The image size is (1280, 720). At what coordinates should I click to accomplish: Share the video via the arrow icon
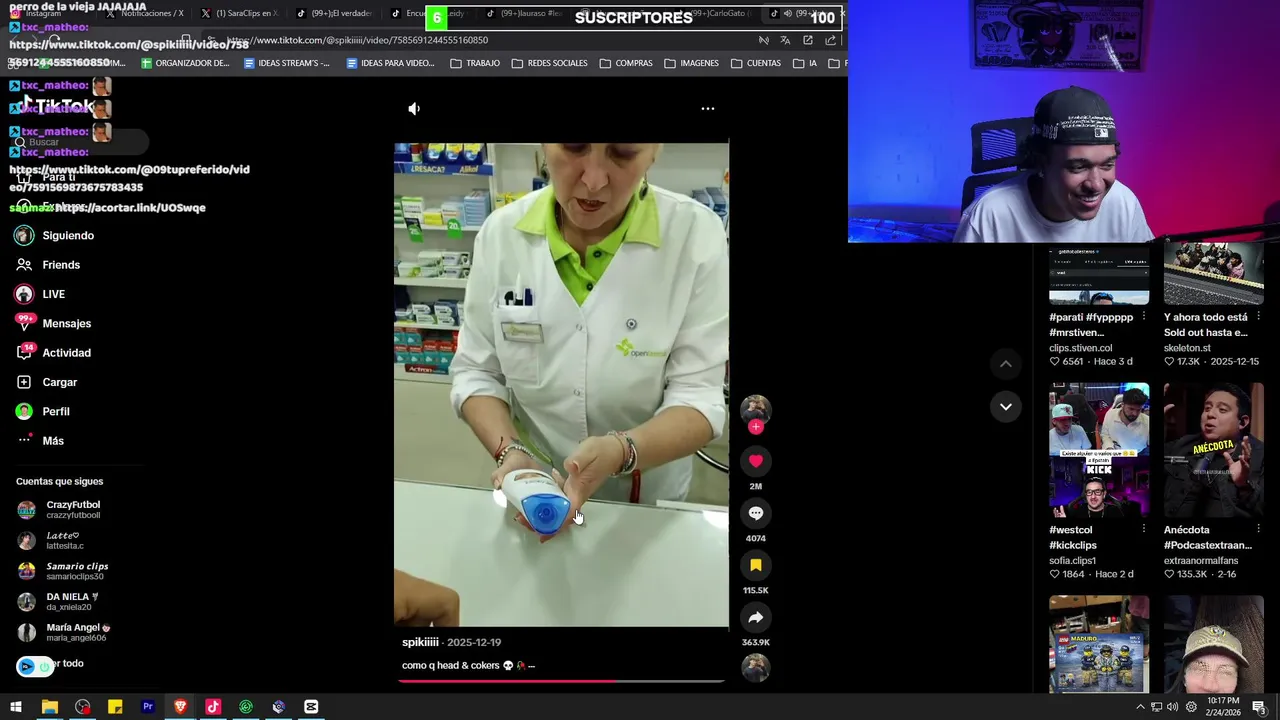pyautogui.click(x=756, y=617)
